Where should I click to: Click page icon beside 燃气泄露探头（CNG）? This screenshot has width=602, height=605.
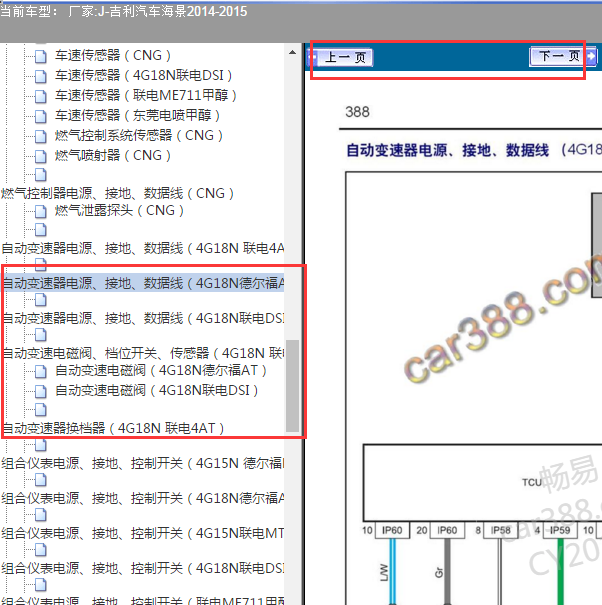pos(41,211)
